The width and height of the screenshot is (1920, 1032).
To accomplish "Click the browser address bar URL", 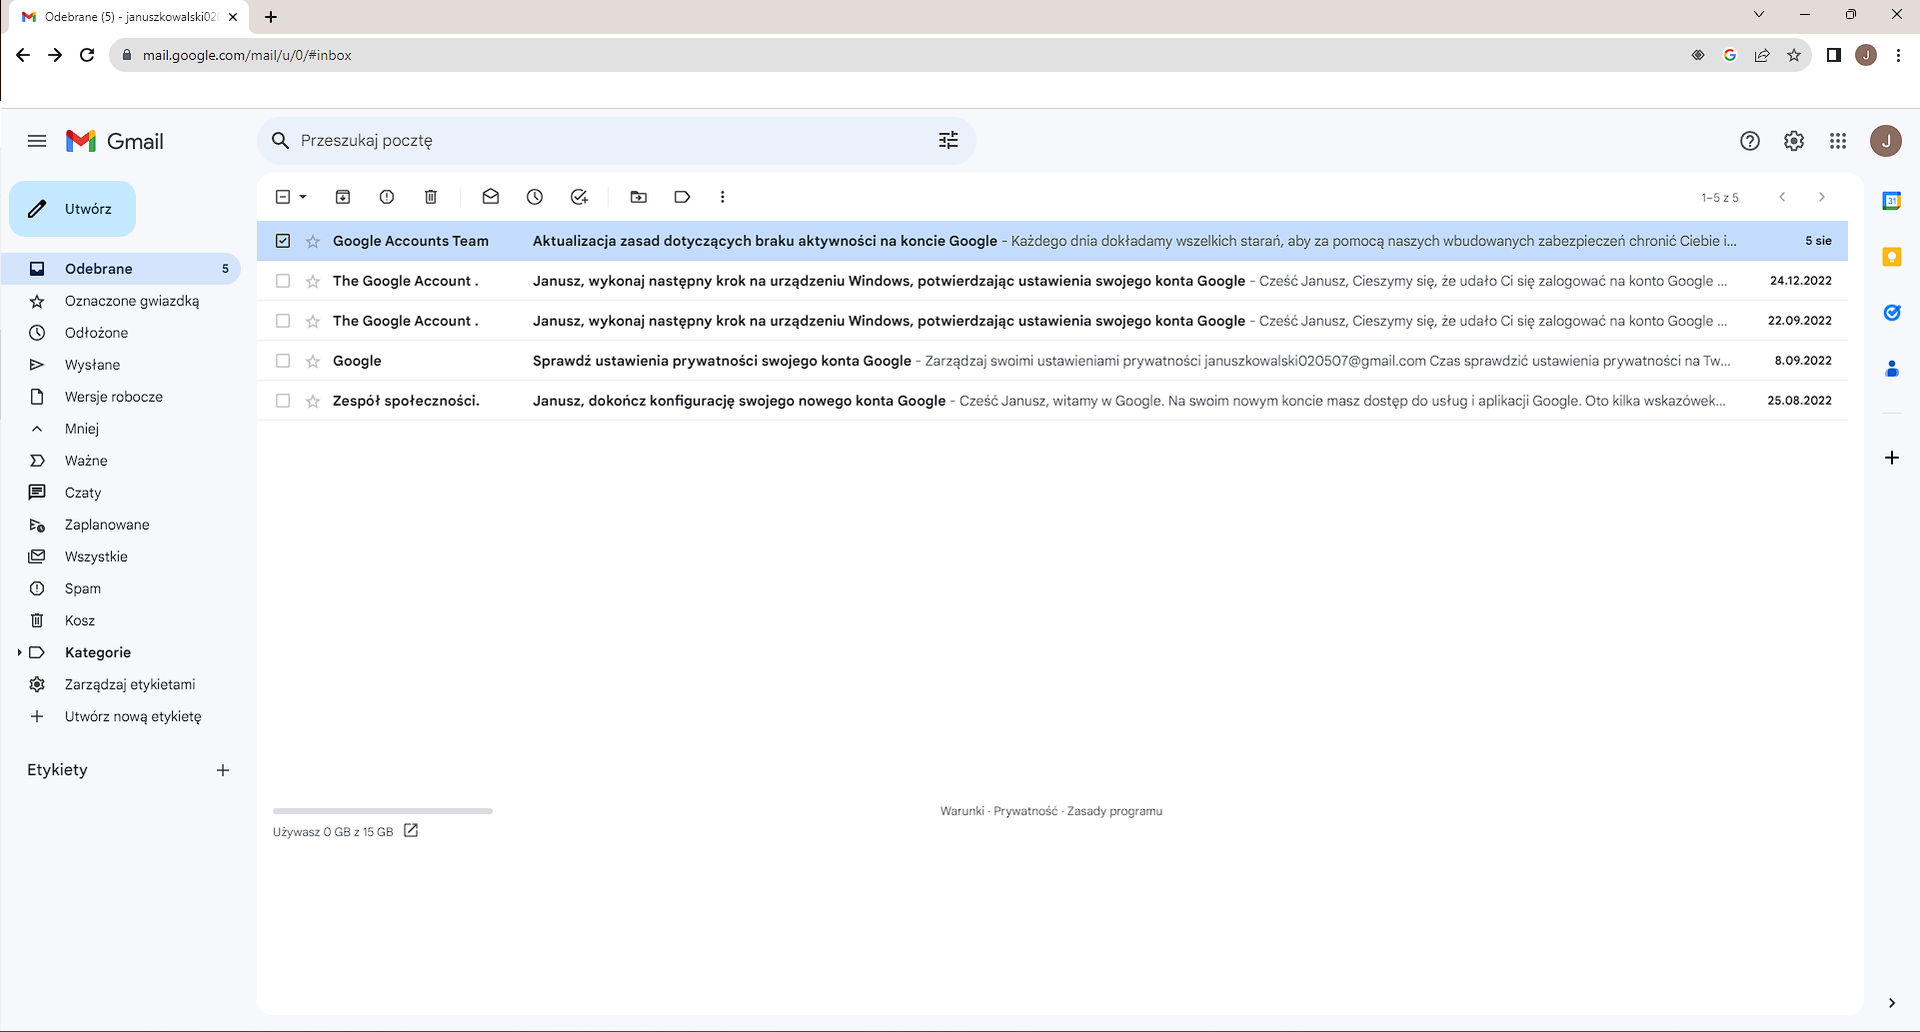I will [x=247, y=55].
